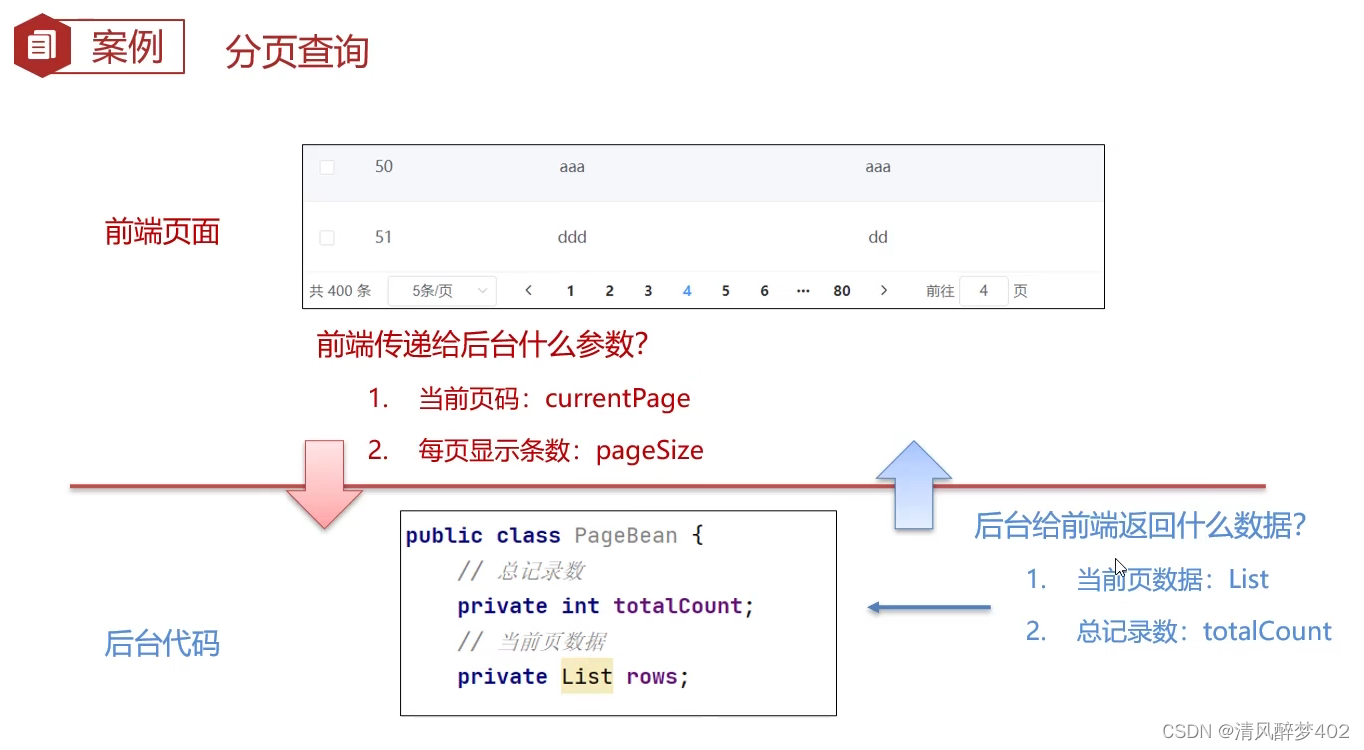This screenshot has width=1364, height=750.
Task: Select last page 80 in pagination
Action: (842, 291)
